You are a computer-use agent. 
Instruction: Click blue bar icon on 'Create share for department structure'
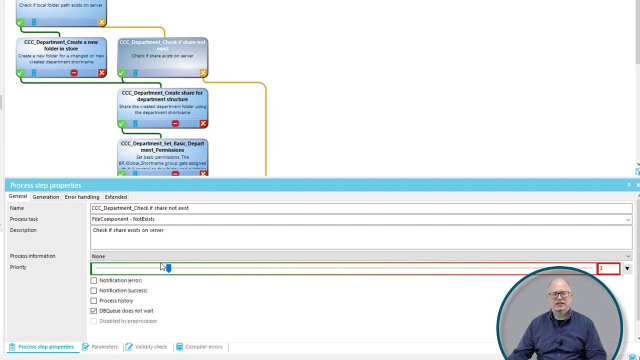[135, 123]
